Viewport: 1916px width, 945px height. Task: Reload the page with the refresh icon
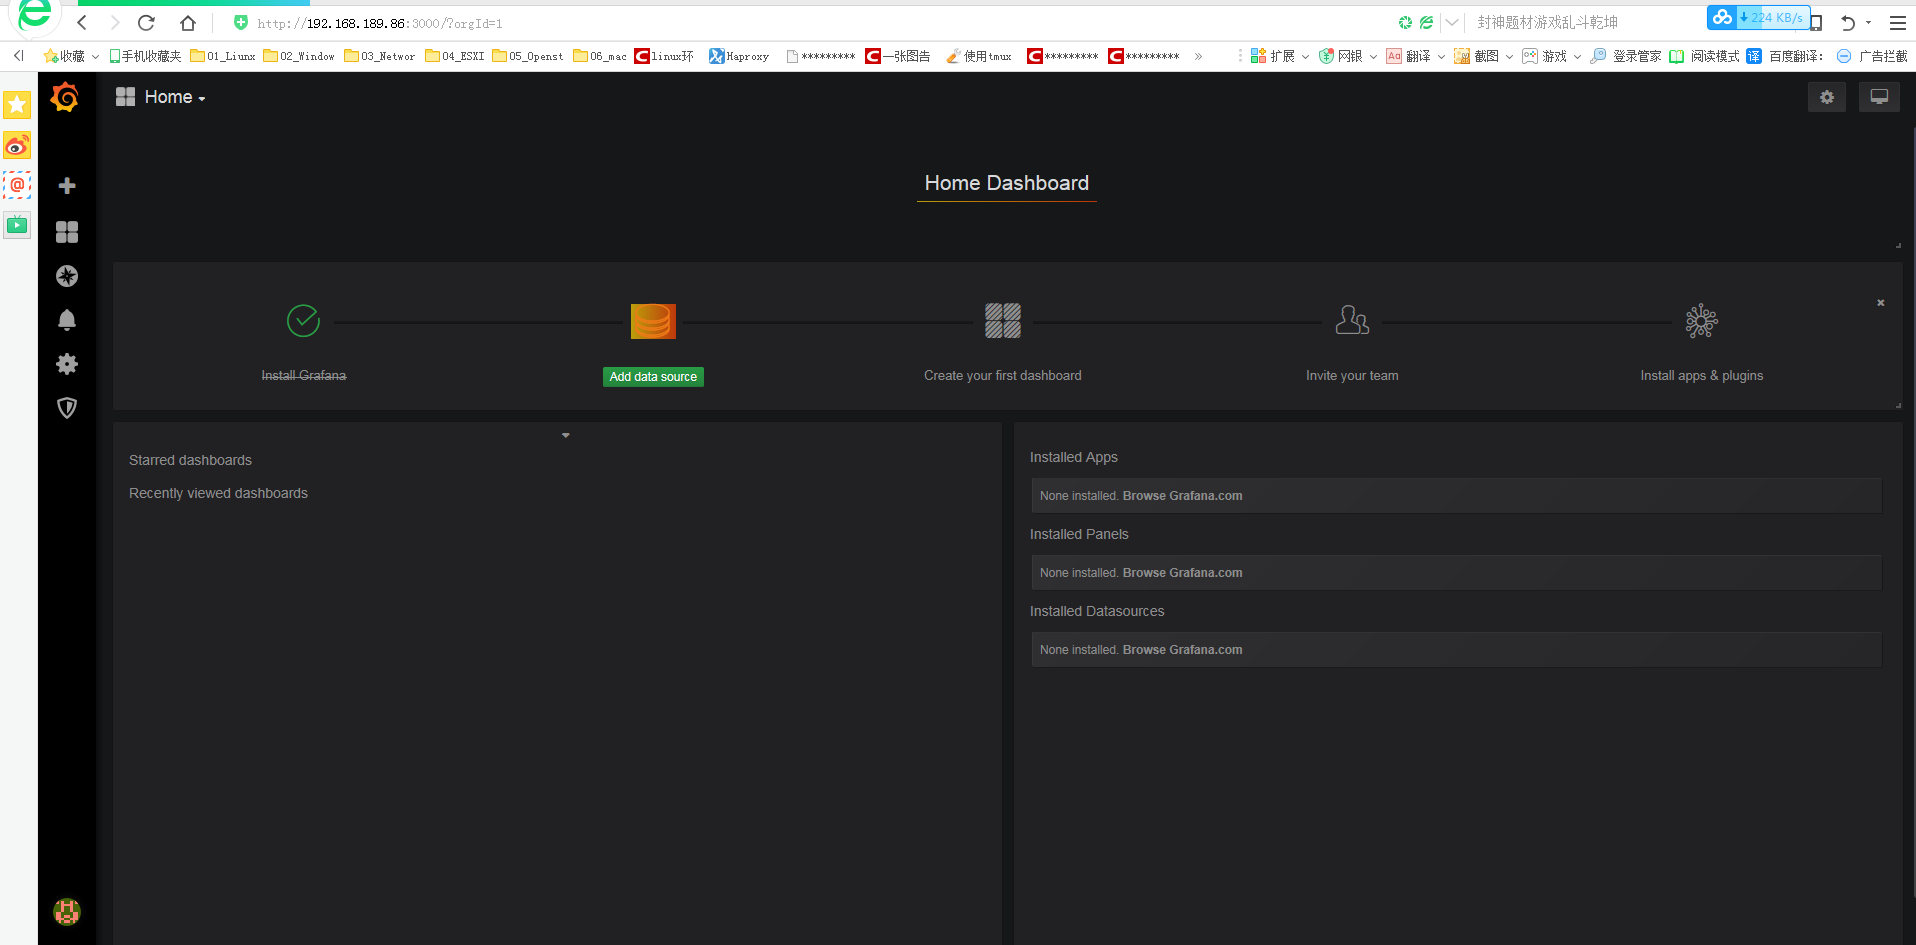coord(147,22)
